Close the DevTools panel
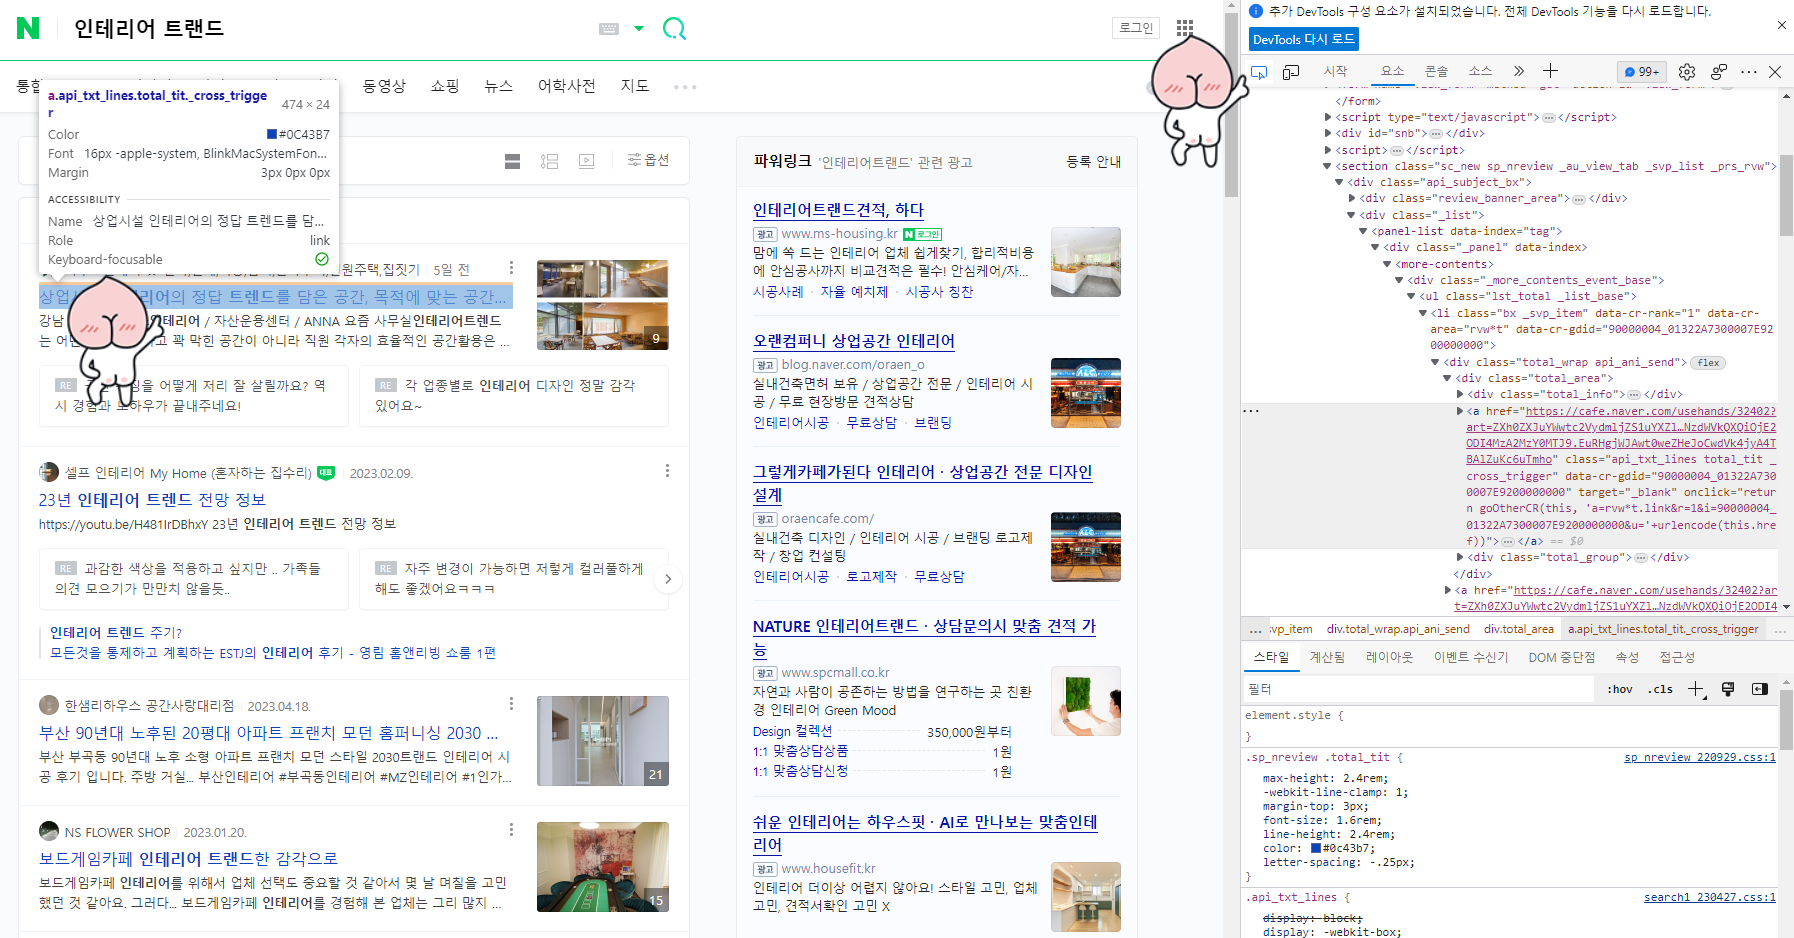This screenshot has height=938, width=1794. pos(1775,72)
